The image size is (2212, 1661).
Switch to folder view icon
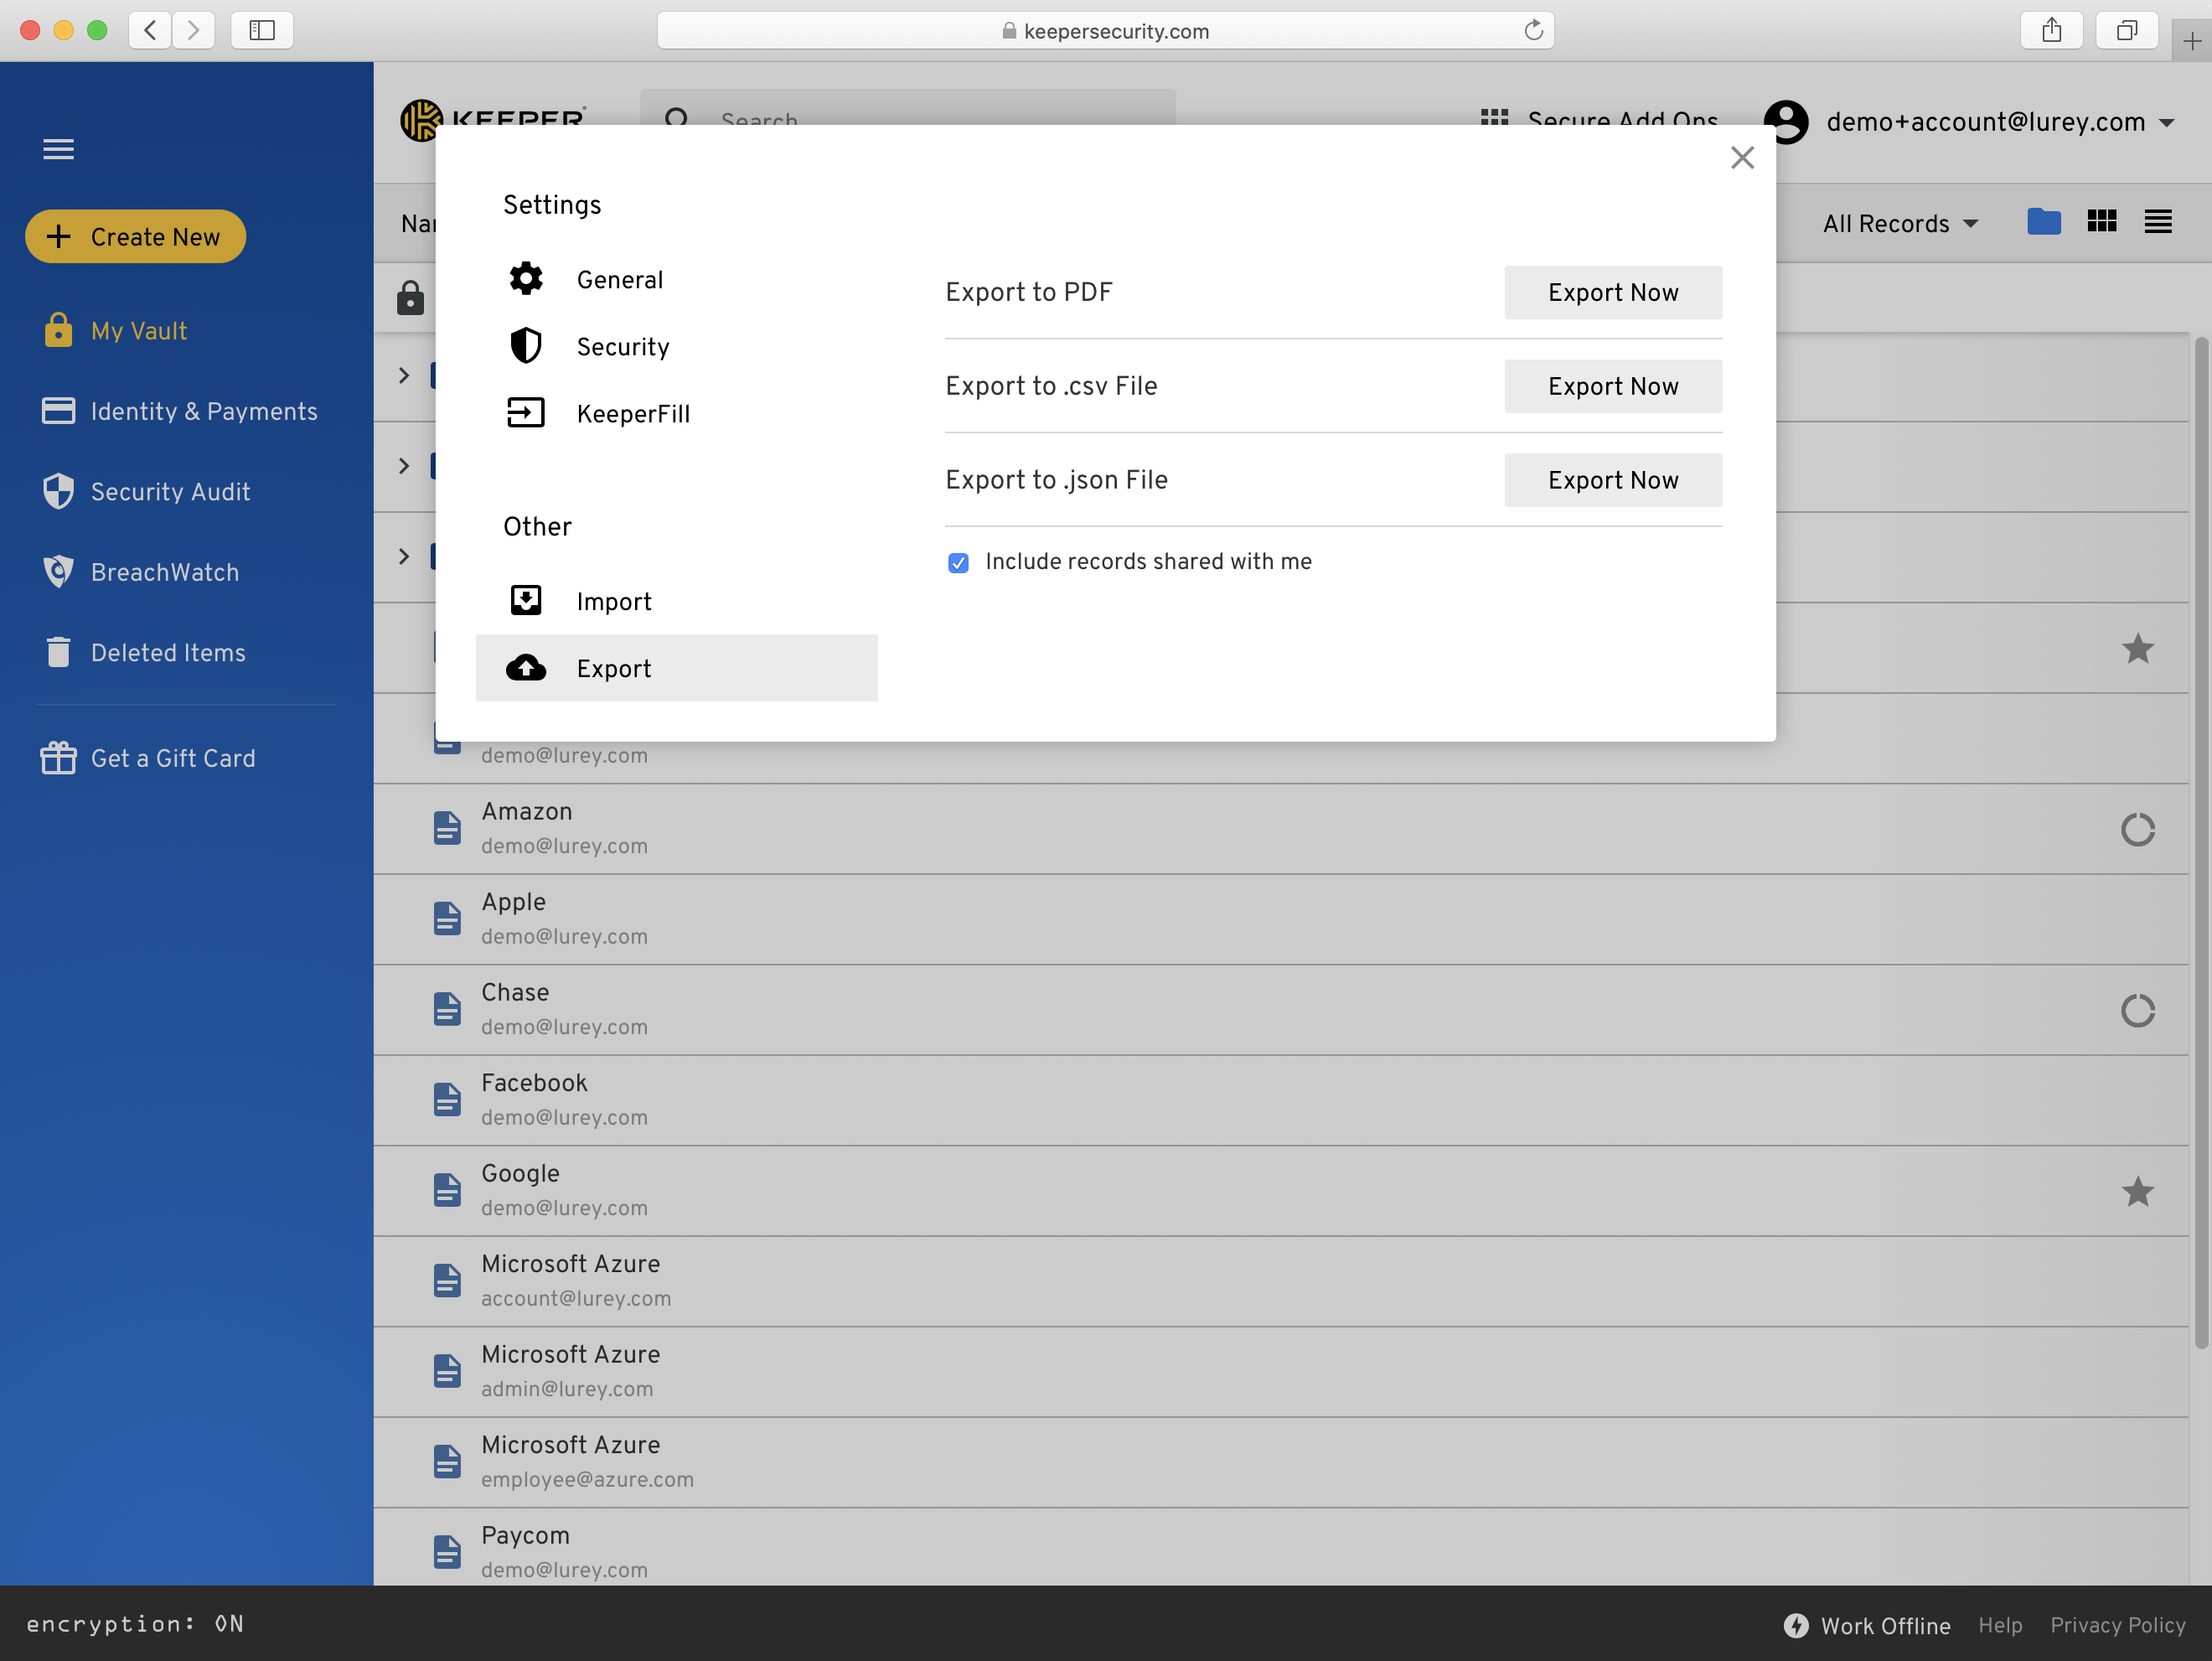click(2044, 221)
